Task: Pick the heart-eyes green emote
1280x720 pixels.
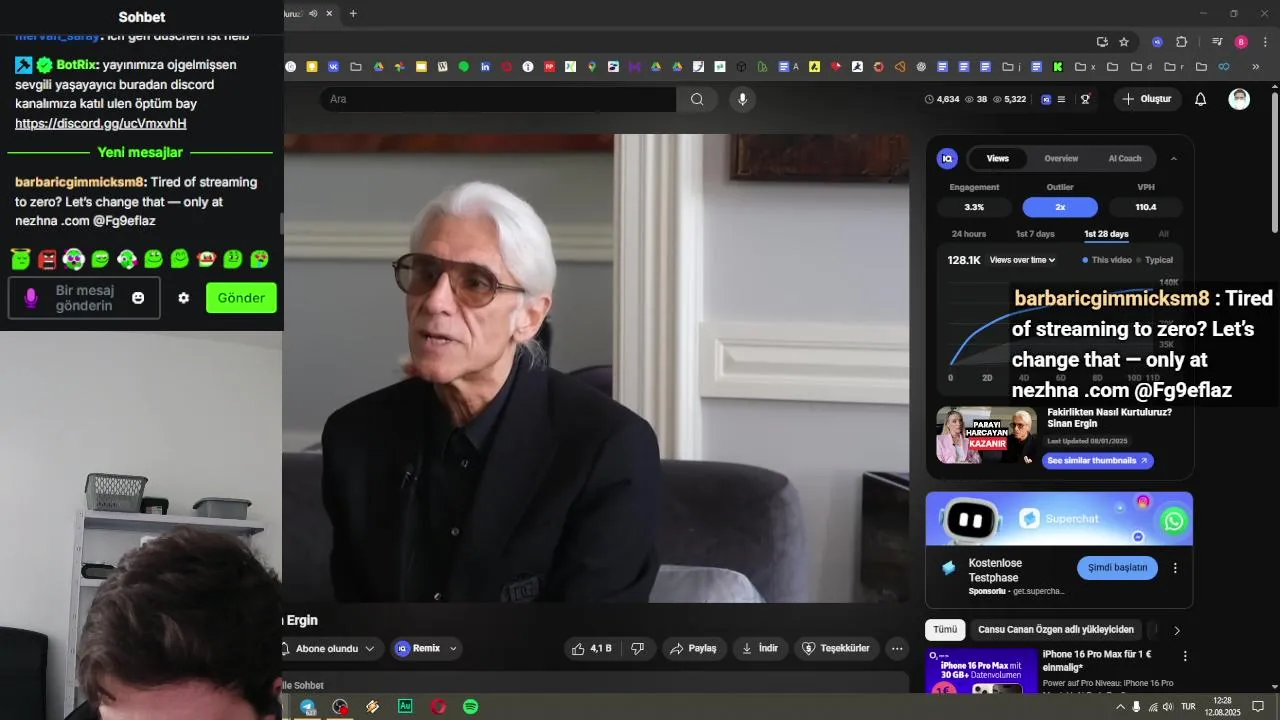Action: pyautogui.click(x=259, y=259)
